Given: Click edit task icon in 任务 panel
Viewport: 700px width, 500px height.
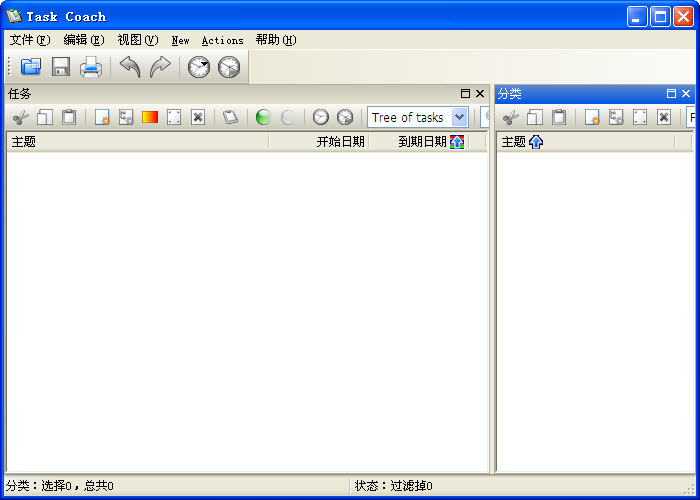Looking at the screenshot, I should pyautogui.click(x=174, y=117).
